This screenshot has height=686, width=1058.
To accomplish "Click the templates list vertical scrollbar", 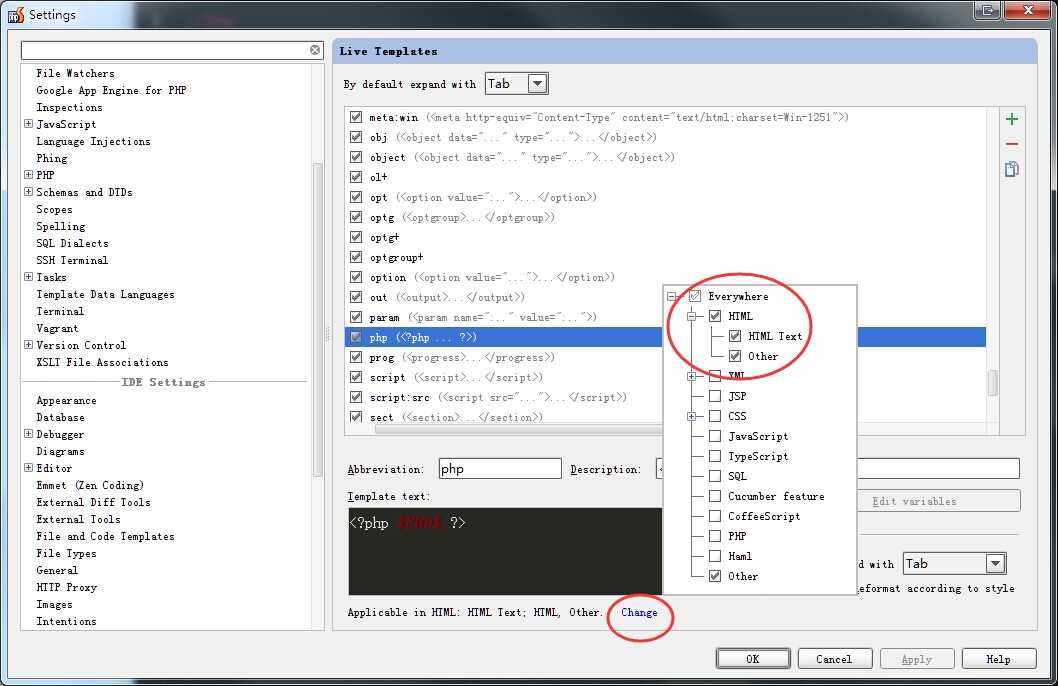I will 993,382.
